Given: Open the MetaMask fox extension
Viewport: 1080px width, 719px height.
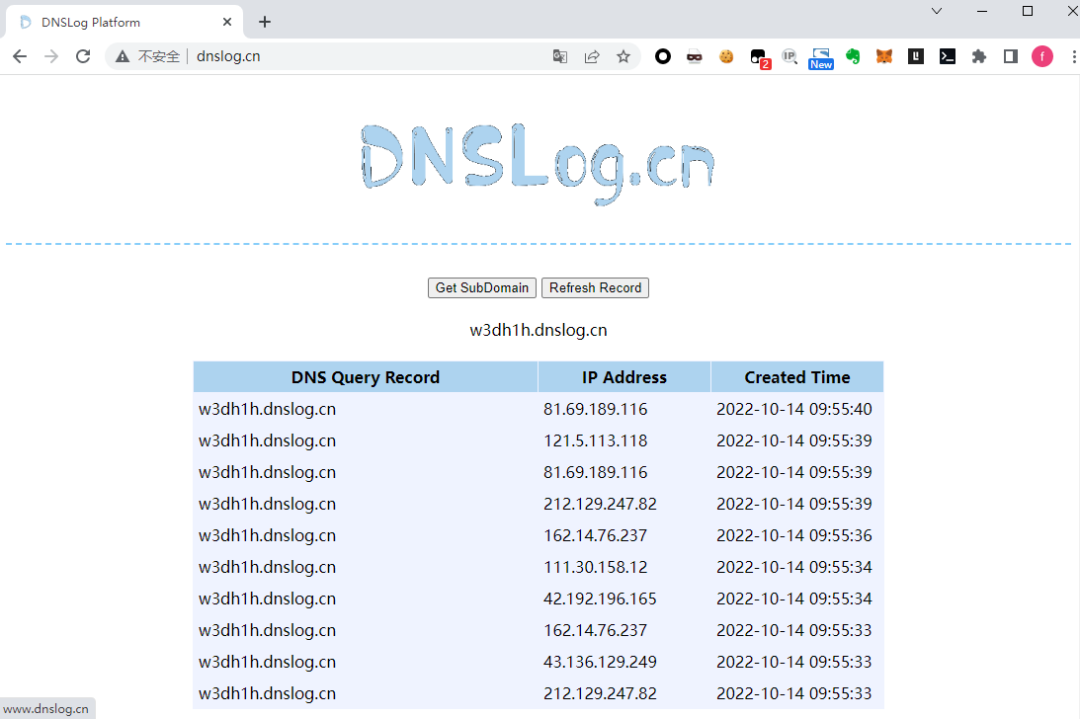Looking at the screenshot, I should pyautogui.click(x=884, y=56).
